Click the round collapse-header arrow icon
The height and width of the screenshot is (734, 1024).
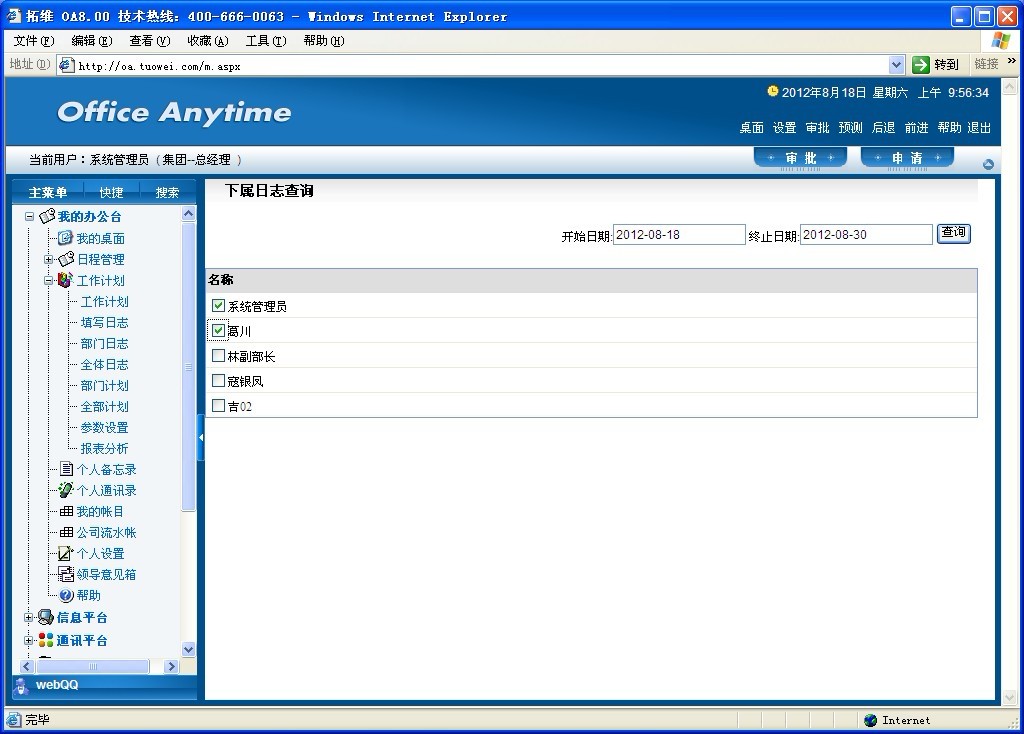click(988, 164)
